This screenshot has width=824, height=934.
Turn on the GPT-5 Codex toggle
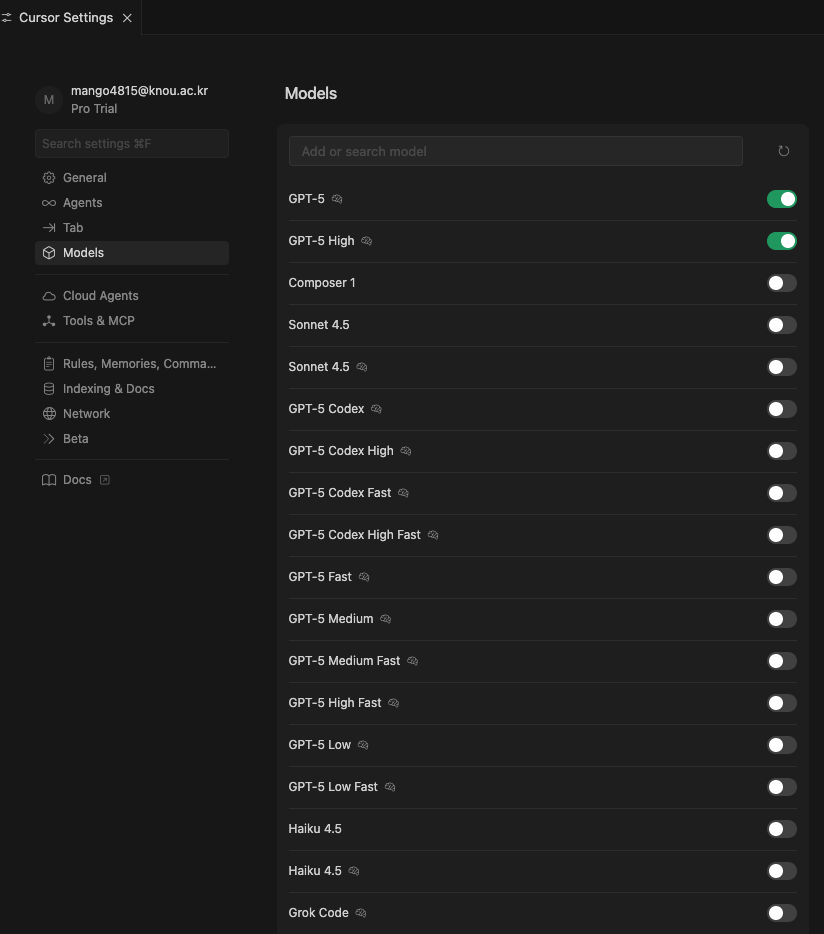coord(782,409)
